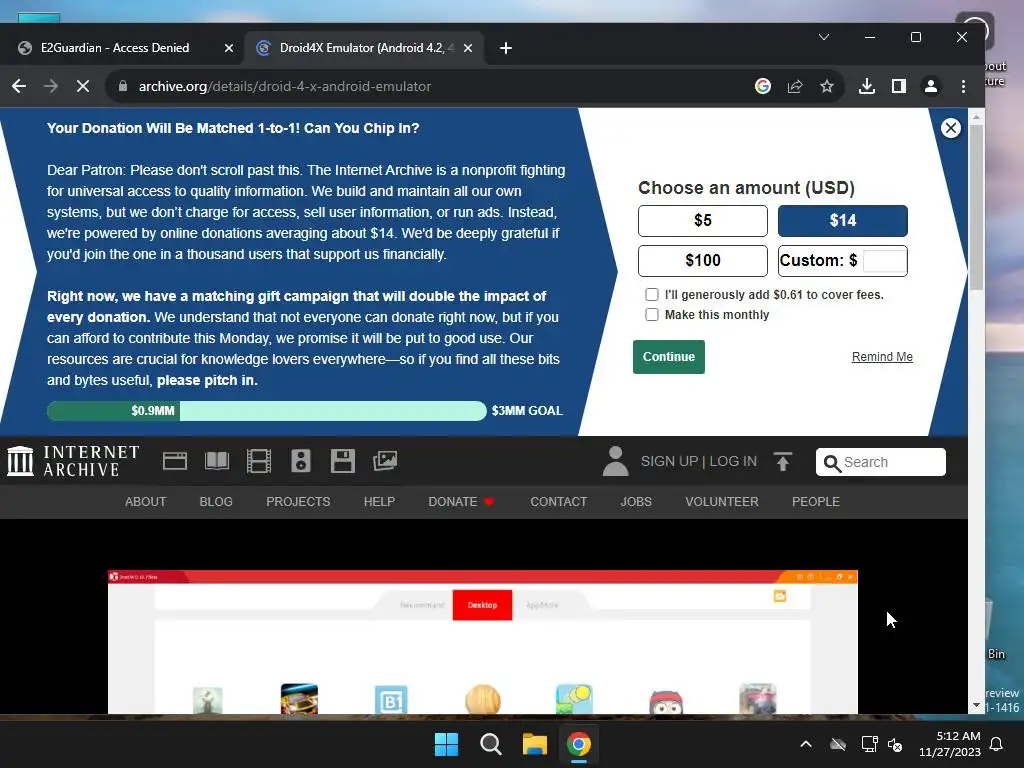Image resolution: width=1024 pixels, height=768 pixels.
Task: Open the Images icon in the Archive navbar
Action: tap(385, 461)
